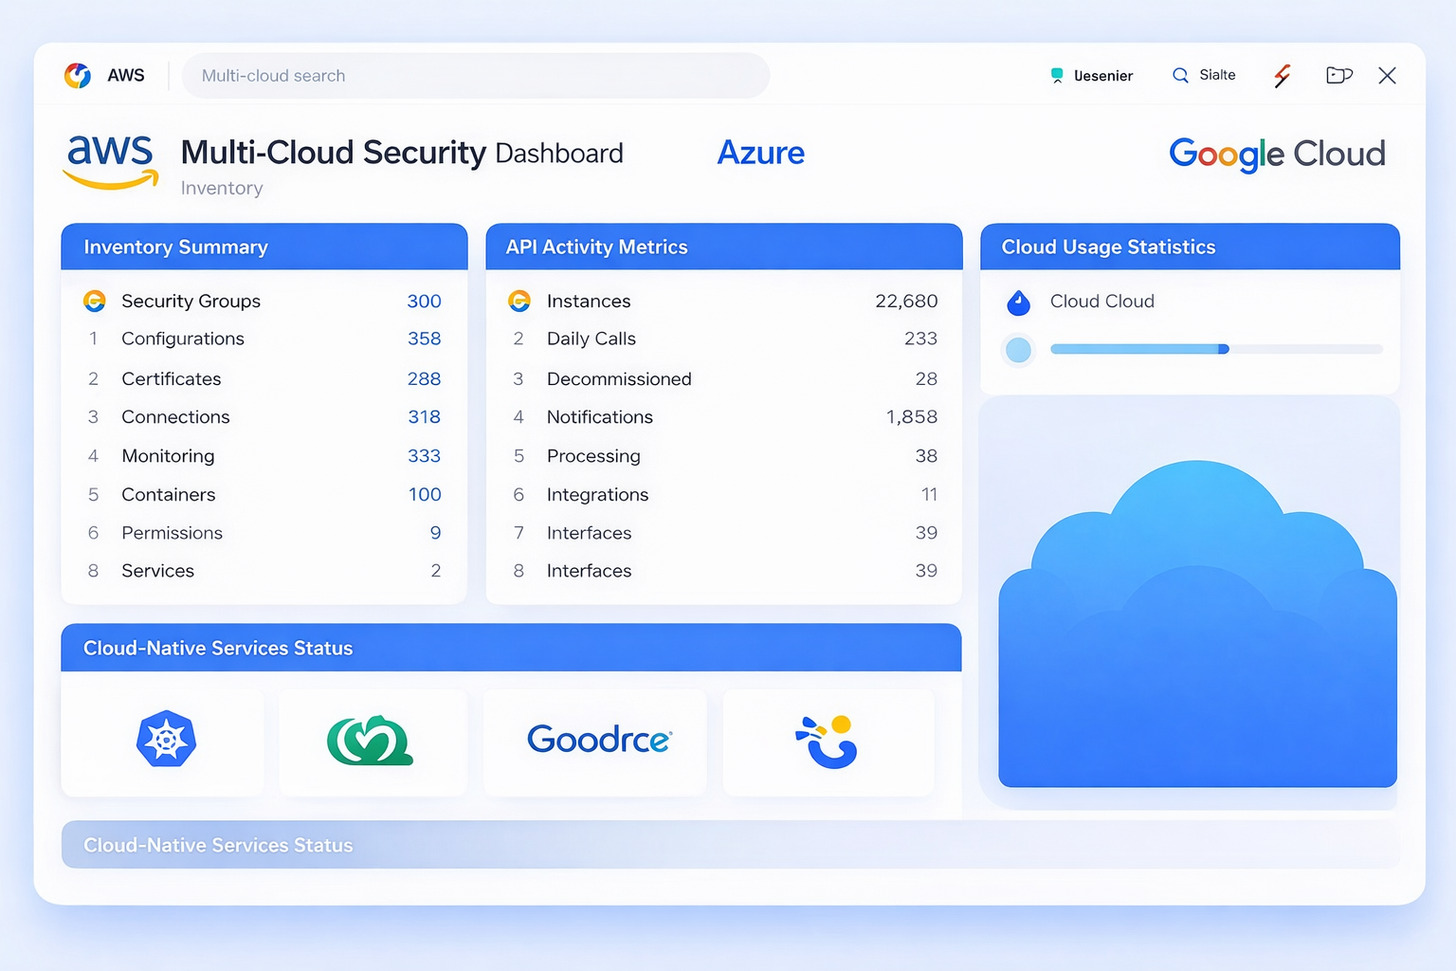The image size is (1456, 971).
Task: Click the Sialte magnifier search icon
Action: (1180, 76)
